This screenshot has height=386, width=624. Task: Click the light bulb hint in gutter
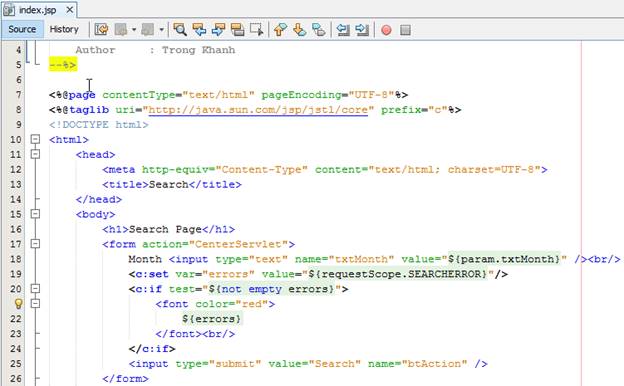(18, 304)
